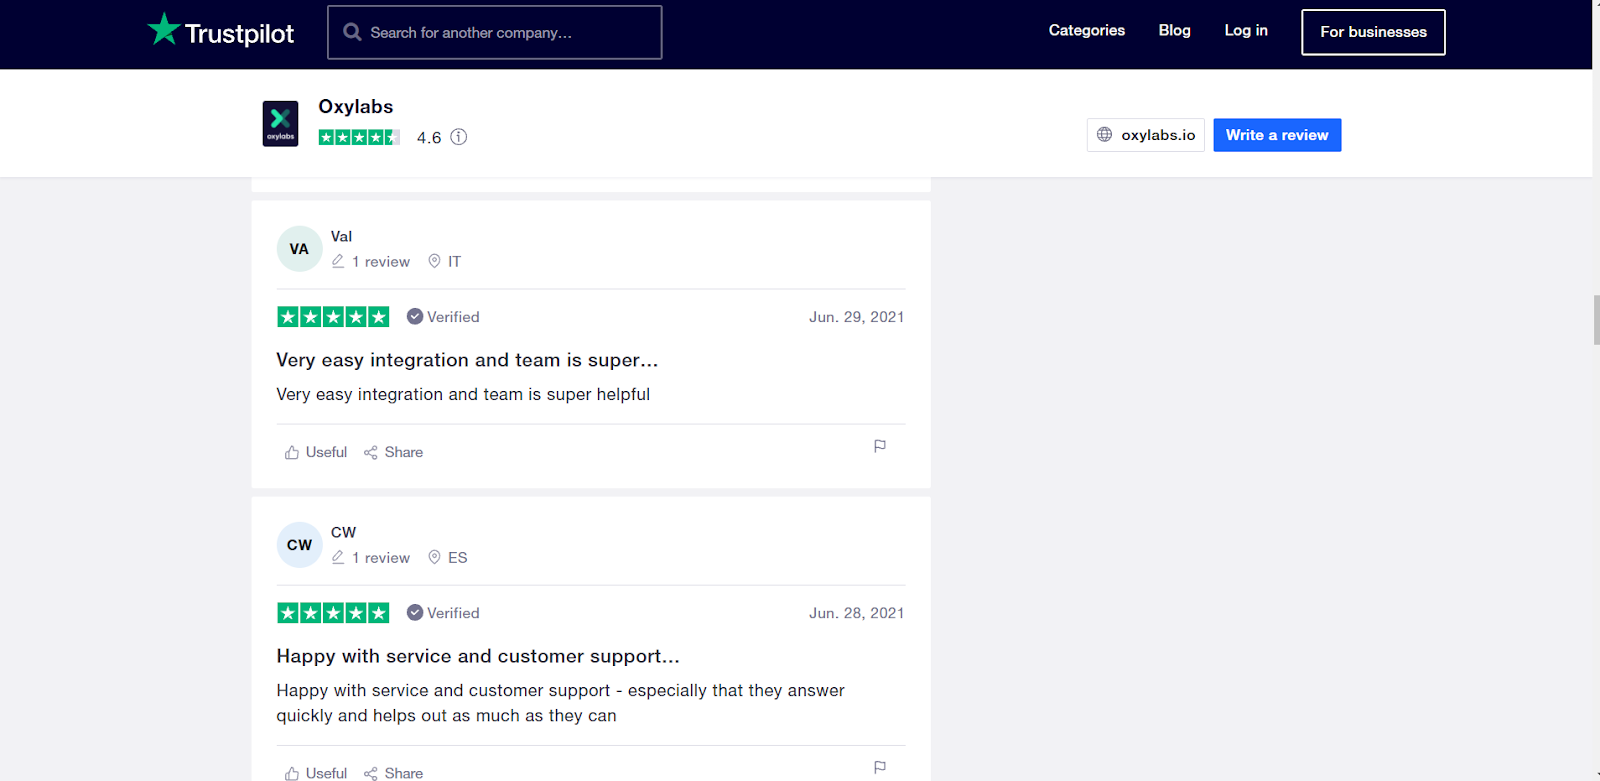Click the page vertical scrollbar thumb
The width and height of the screenshot is (1600, 781).
click(1596, 320)
